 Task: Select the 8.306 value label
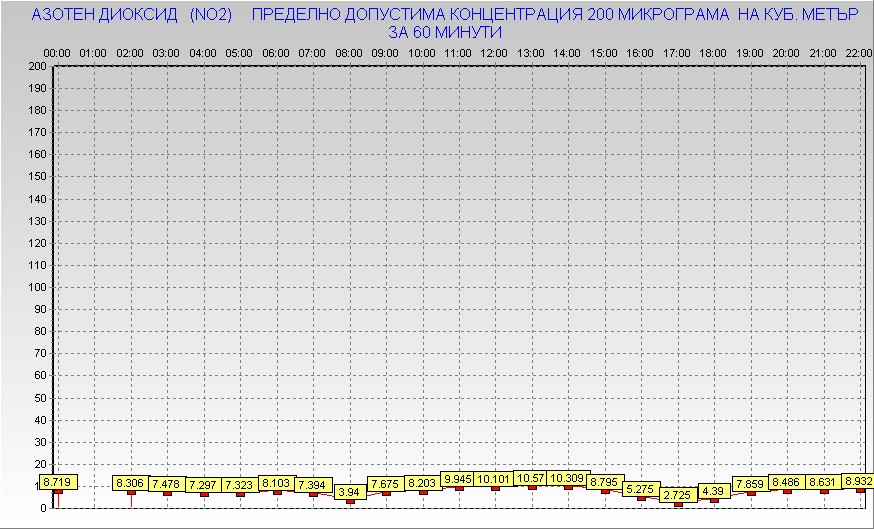click(131, 483)
